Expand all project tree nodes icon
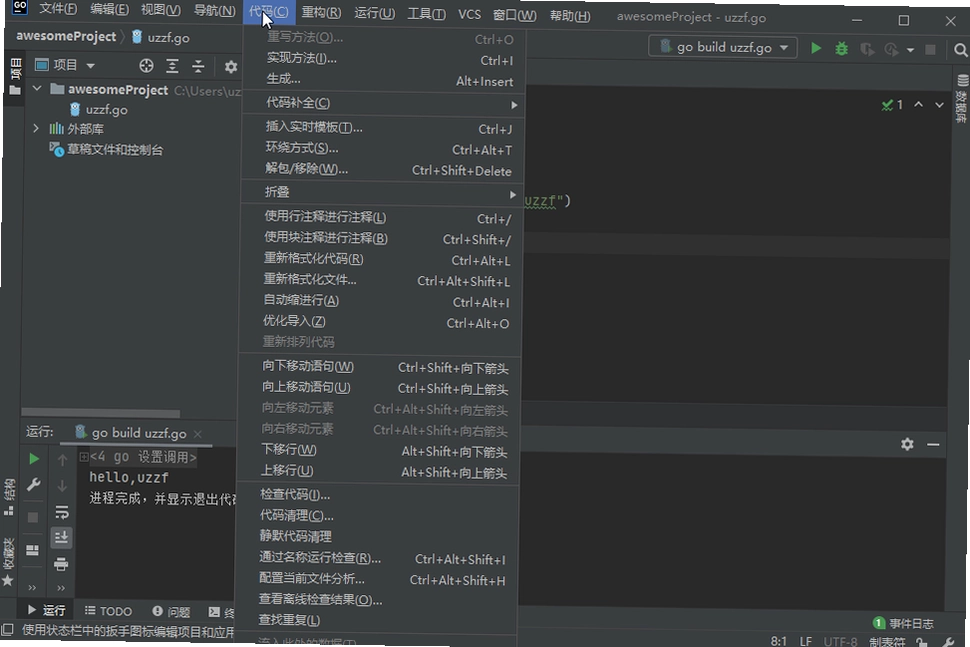The height and width of the screenshot is (647, 970). coord(172,66)
